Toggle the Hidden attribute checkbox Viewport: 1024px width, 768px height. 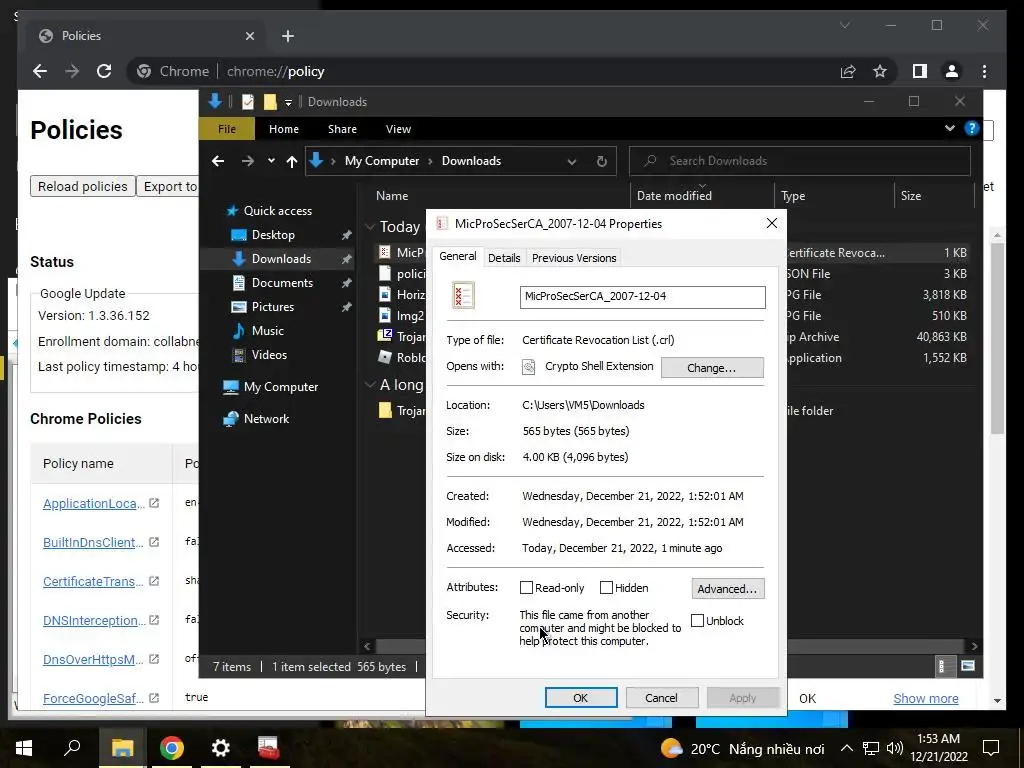[x=606, y=588]
